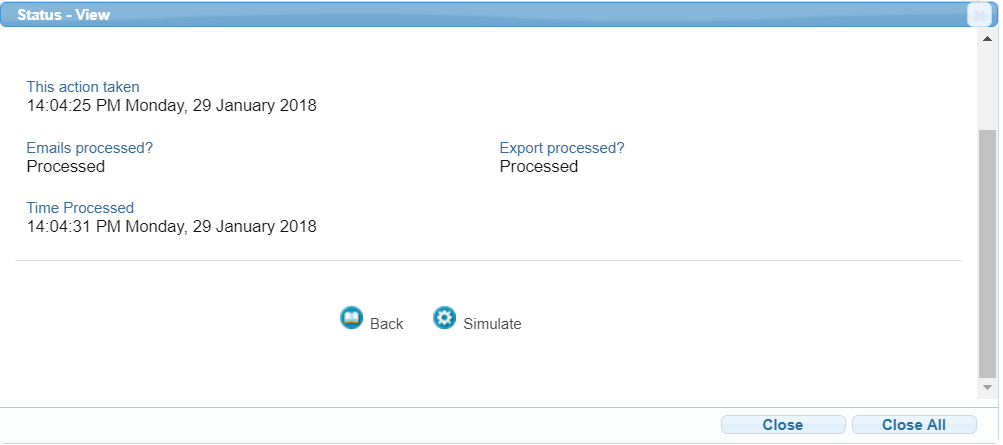Dismiss dialog with title bar X icon

(x=979, y=14)
